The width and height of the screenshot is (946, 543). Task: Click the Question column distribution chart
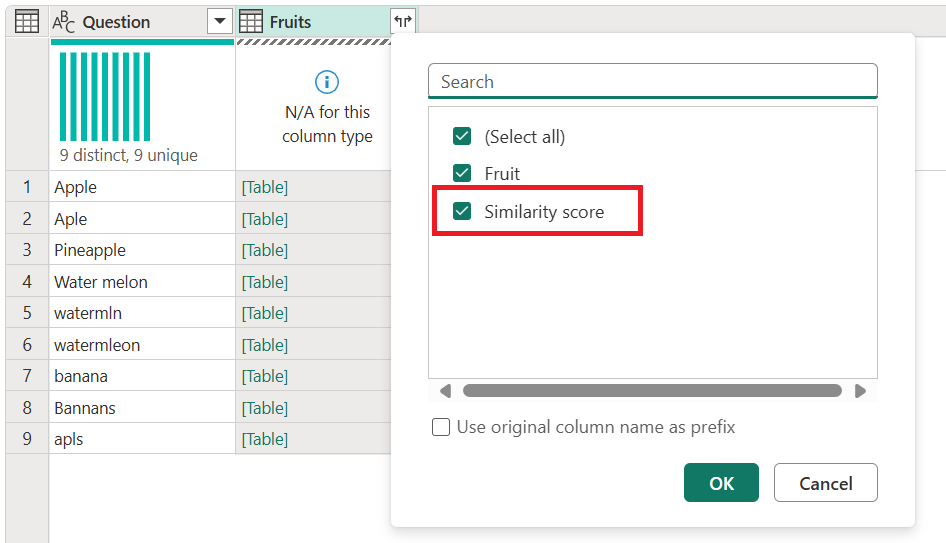tap(105, 97)
